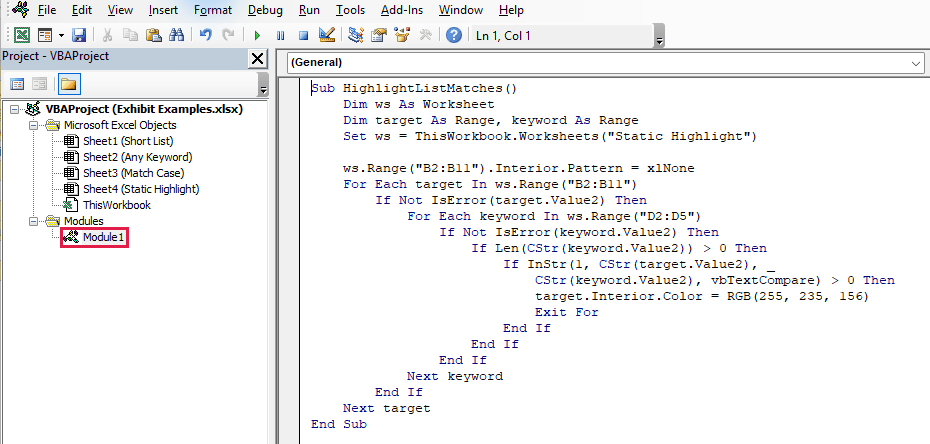Toggle Folders icon in Project pane
Screen dimensions: 930x444
click(69, 84)
